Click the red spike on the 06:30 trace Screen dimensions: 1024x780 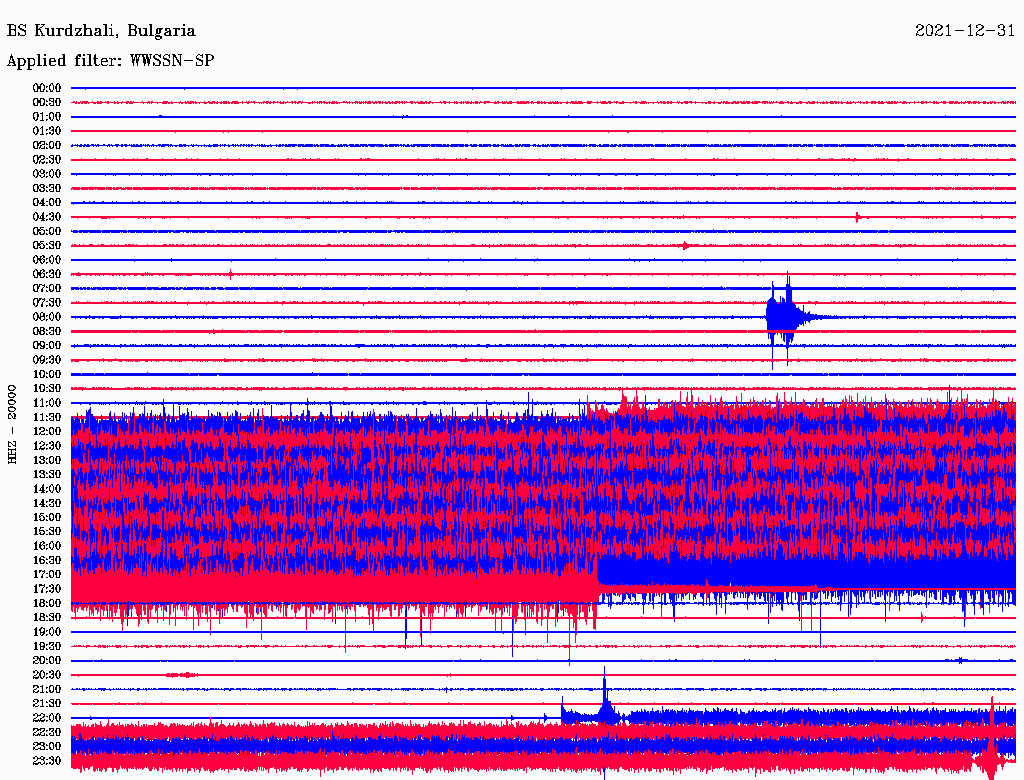coord(231,274)
